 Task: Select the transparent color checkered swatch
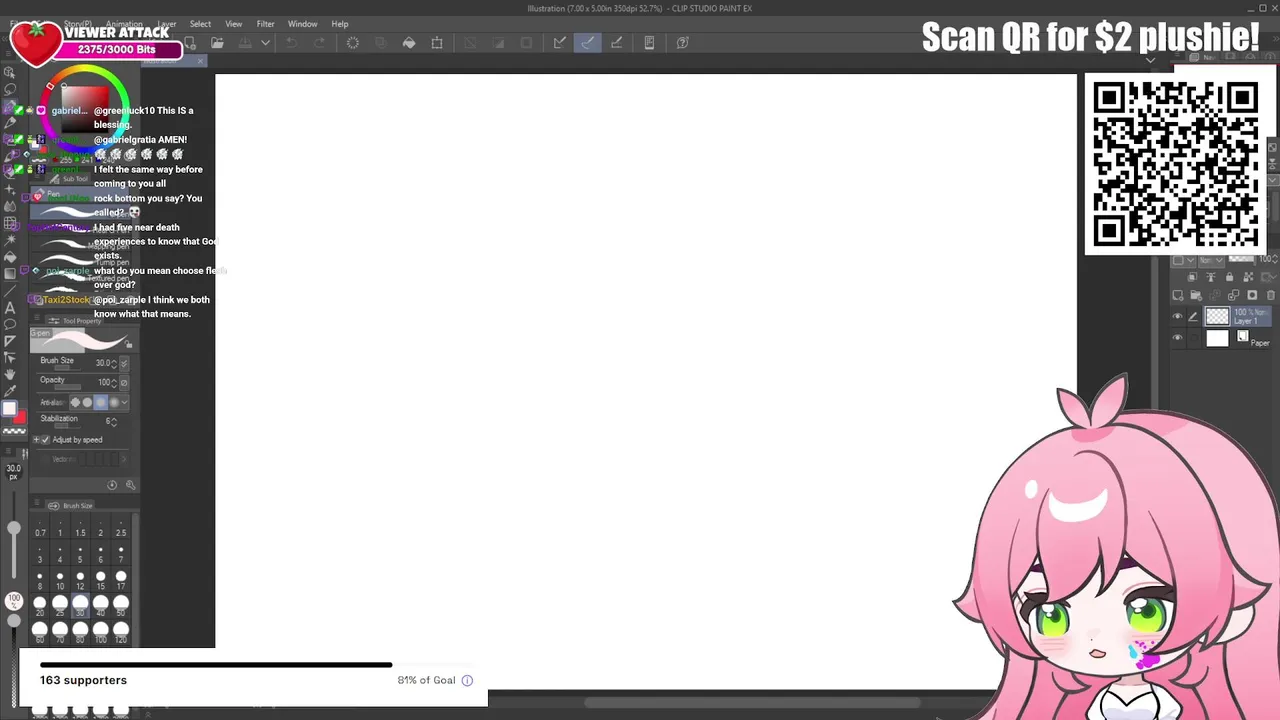pos(14,431)
